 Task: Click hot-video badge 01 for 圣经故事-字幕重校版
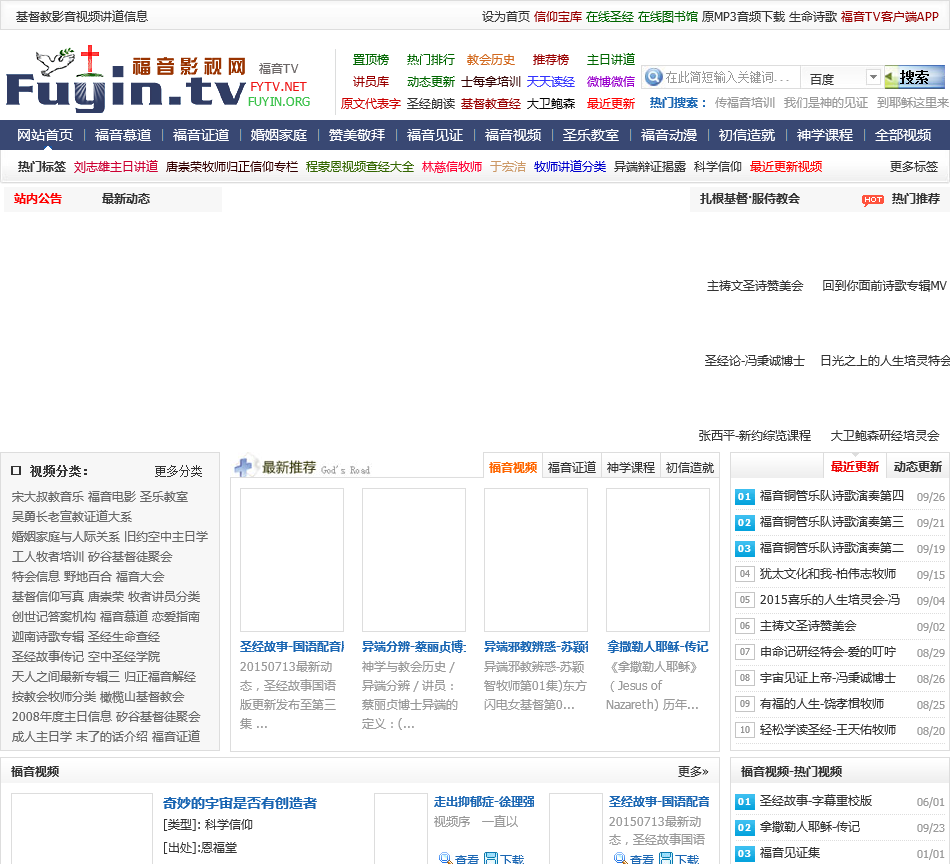point(744,802)
